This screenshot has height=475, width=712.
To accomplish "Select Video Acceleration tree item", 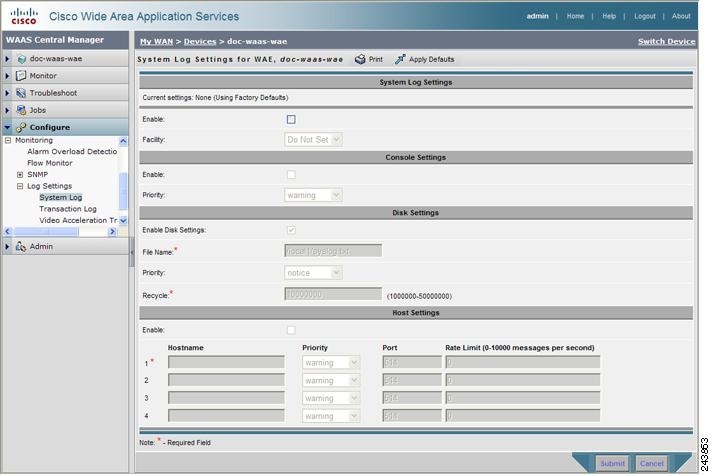I will pyautogui.click(x=78, y=220).
